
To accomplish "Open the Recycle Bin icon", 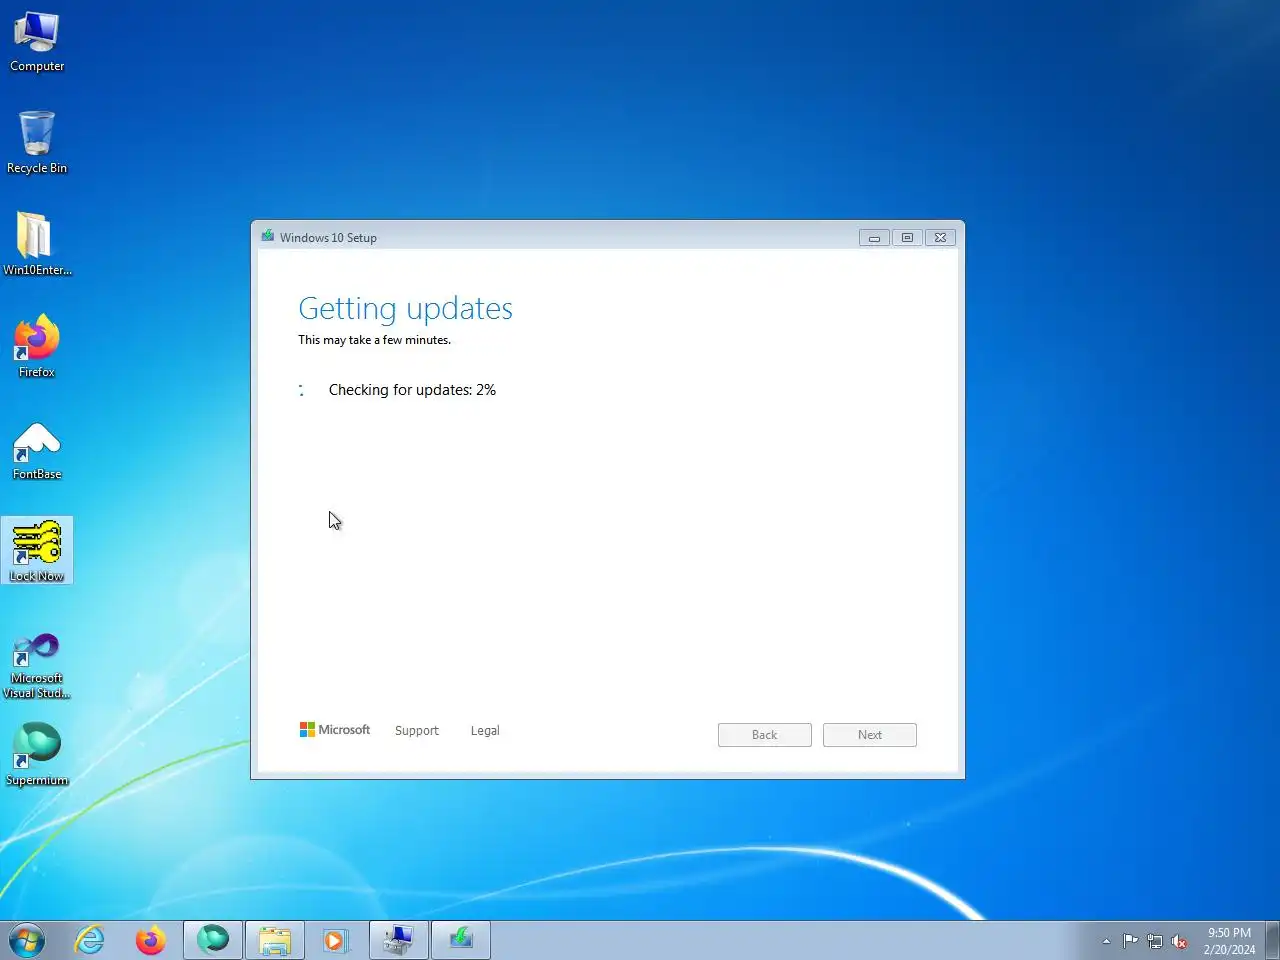I will pos(37,142).
